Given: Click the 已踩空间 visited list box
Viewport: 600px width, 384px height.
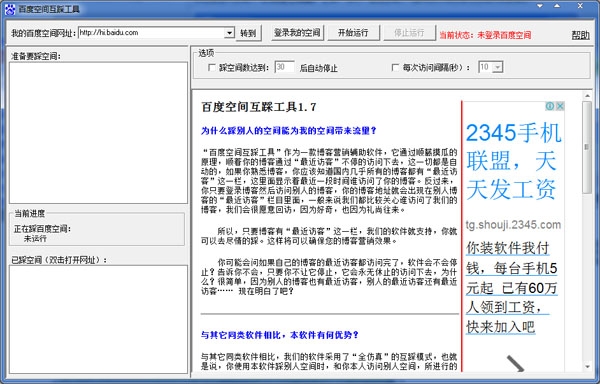Looking at the screenshot, I should tap(98, 319).
